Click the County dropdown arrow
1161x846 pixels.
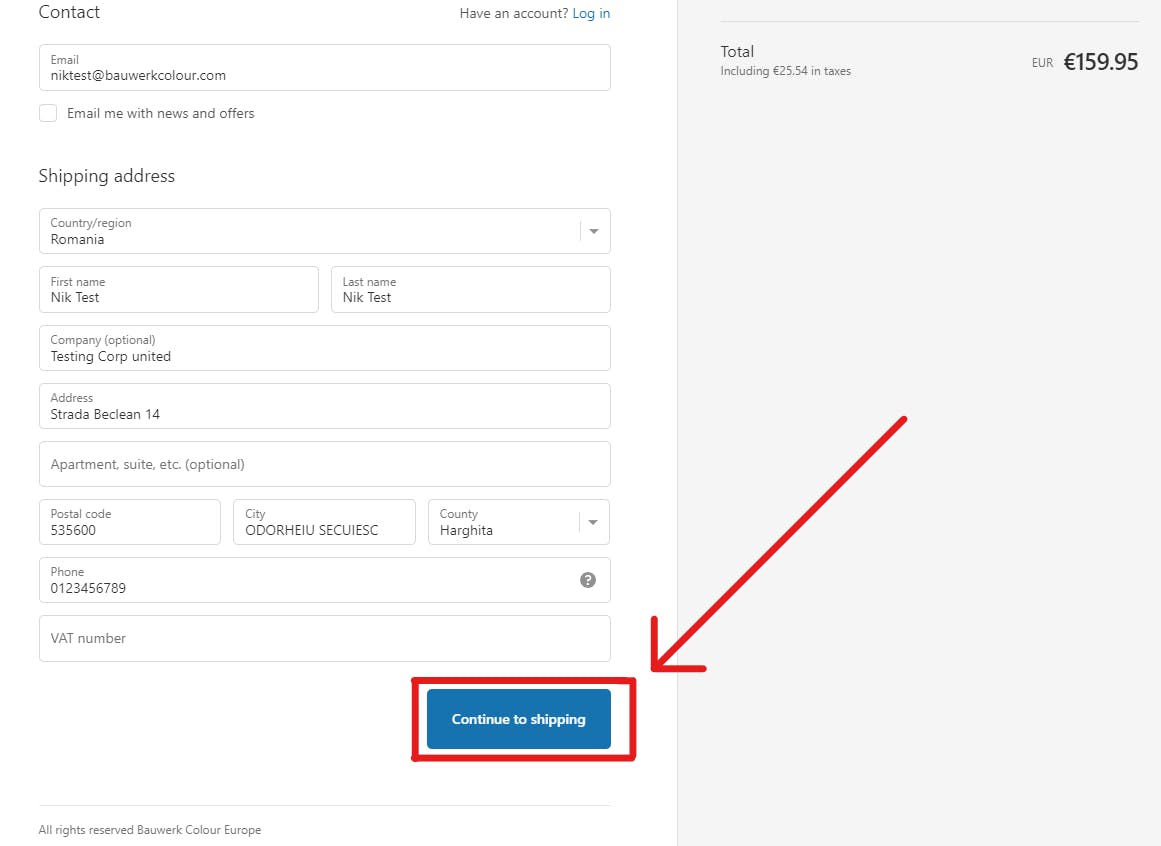pos(593,522)
